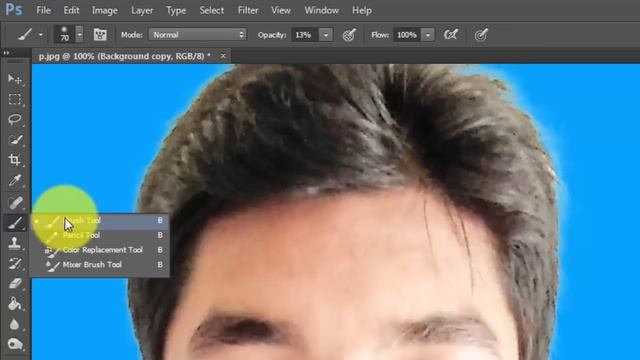
Task: Toggle pressure for opacity button
Action: 349,35
